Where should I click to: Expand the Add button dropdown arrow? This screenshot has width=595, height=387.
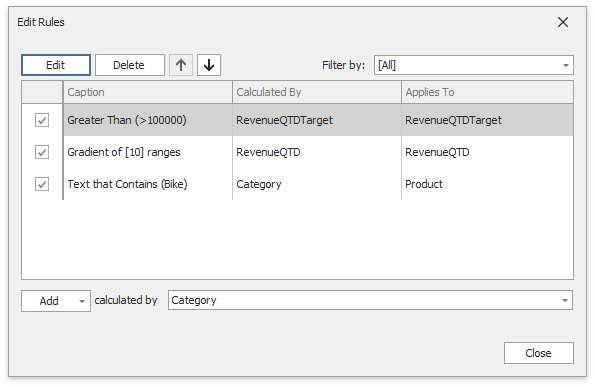(x=82, y=301)
